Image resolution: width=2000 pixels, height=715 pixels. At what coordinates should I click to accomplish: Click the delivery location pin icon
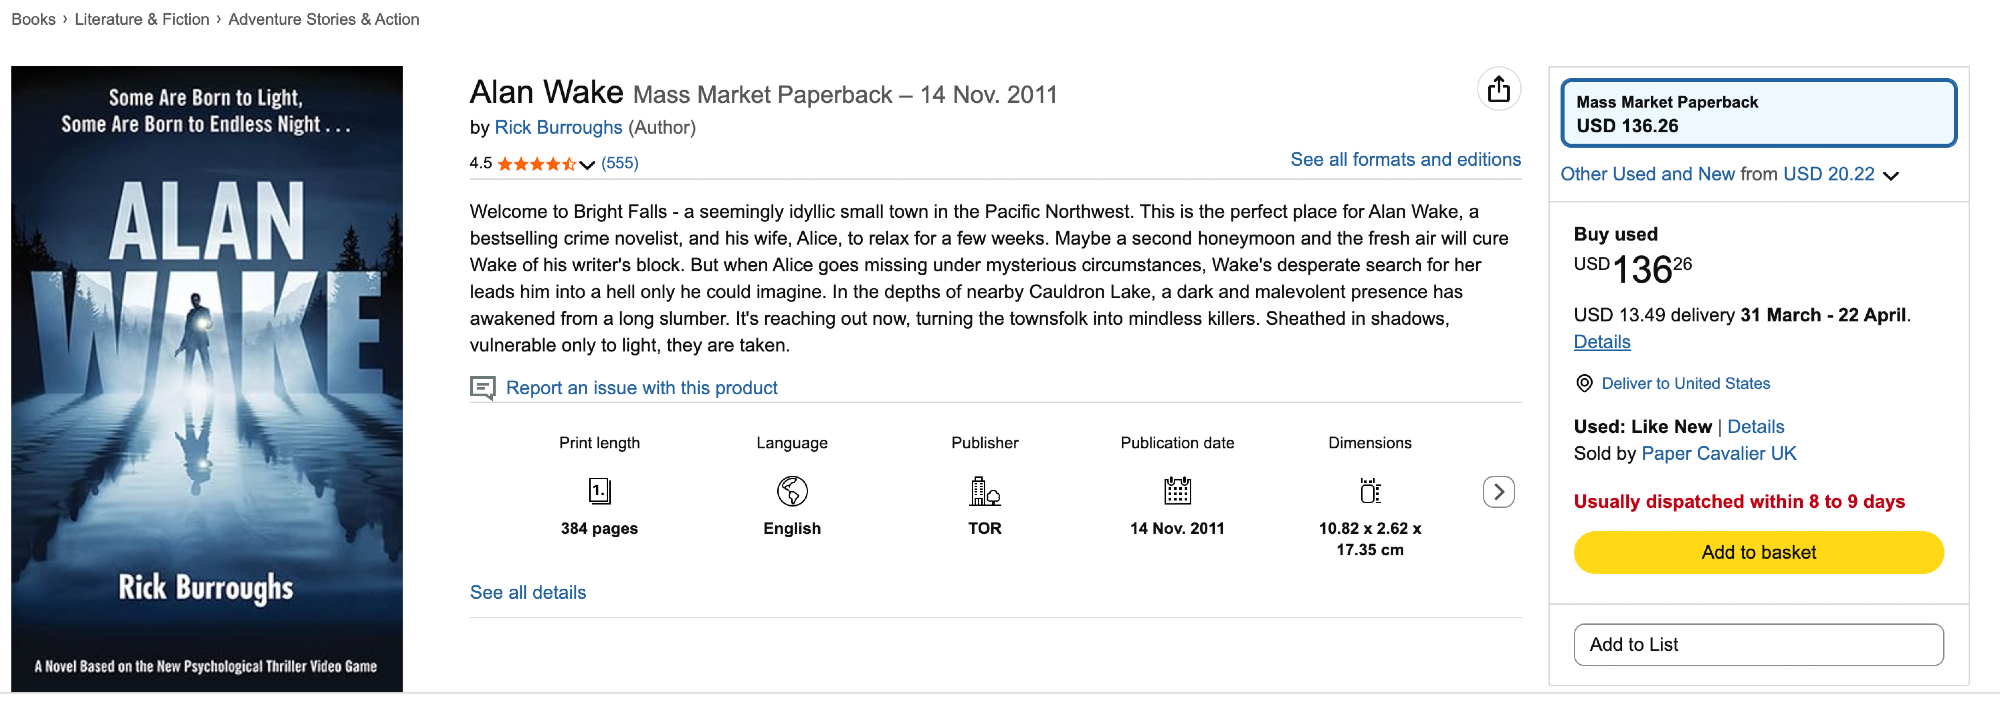(1584, 383)
